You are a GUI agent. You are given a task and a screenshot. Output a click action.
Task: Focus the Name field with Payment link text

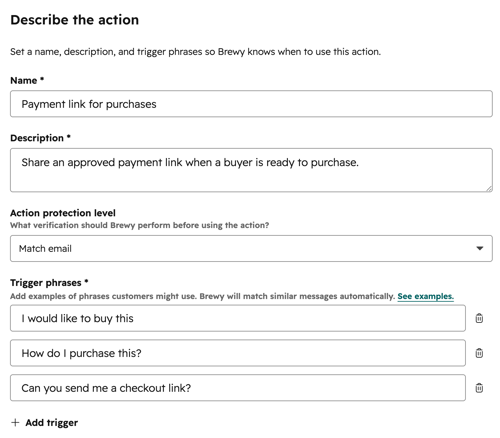251,104
